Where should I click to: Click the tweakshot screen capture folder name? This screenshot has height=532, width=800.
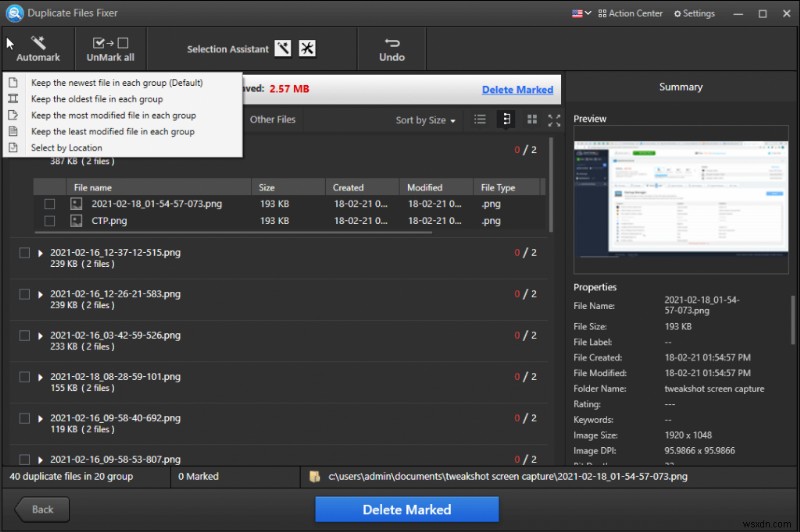coord(714,389)
